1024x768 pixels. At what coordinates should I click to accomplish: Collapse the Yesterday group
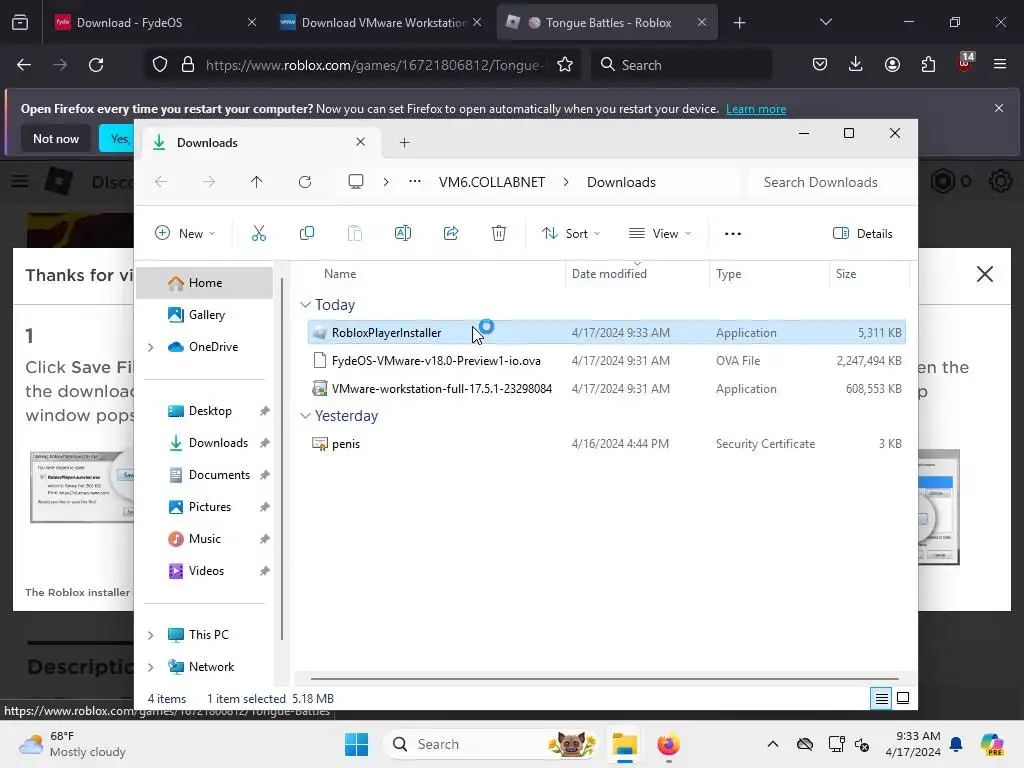305,416
